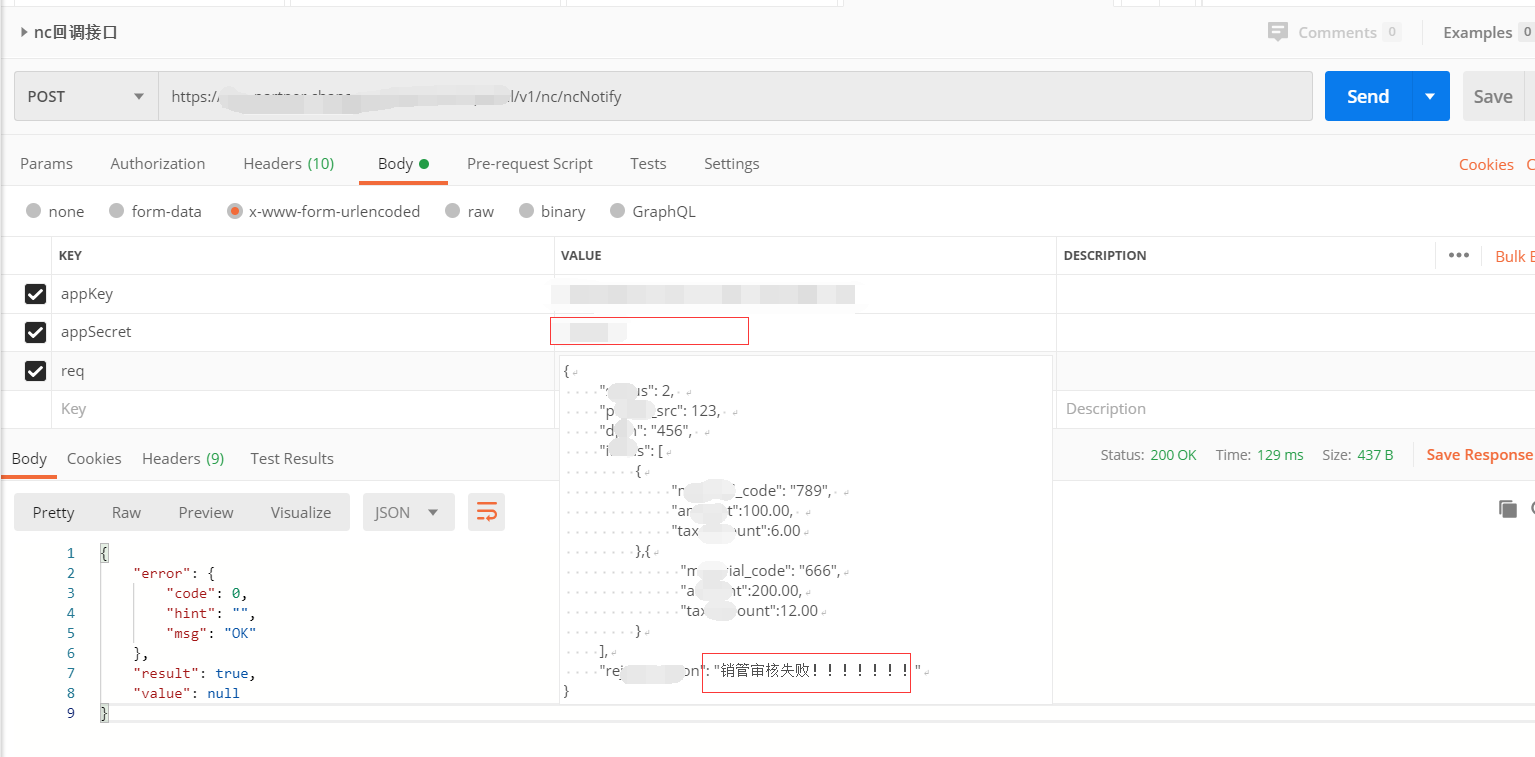Click the Size 437 B text

point(1357,454)
